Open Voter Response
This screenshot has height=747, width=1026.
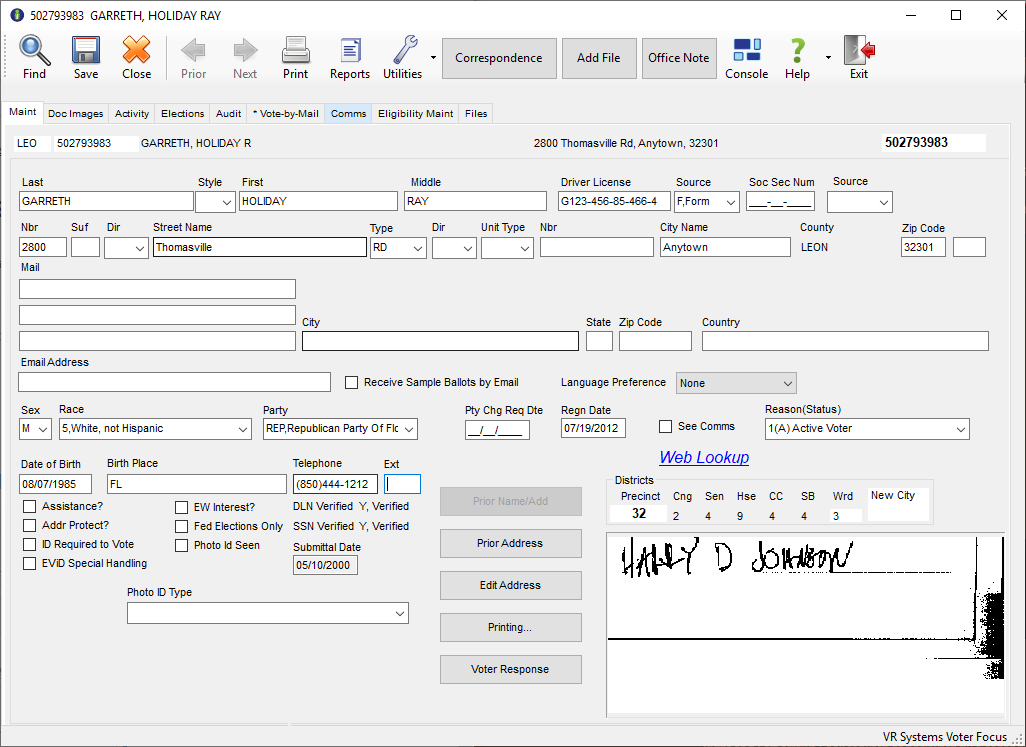[x=510, y=669]
